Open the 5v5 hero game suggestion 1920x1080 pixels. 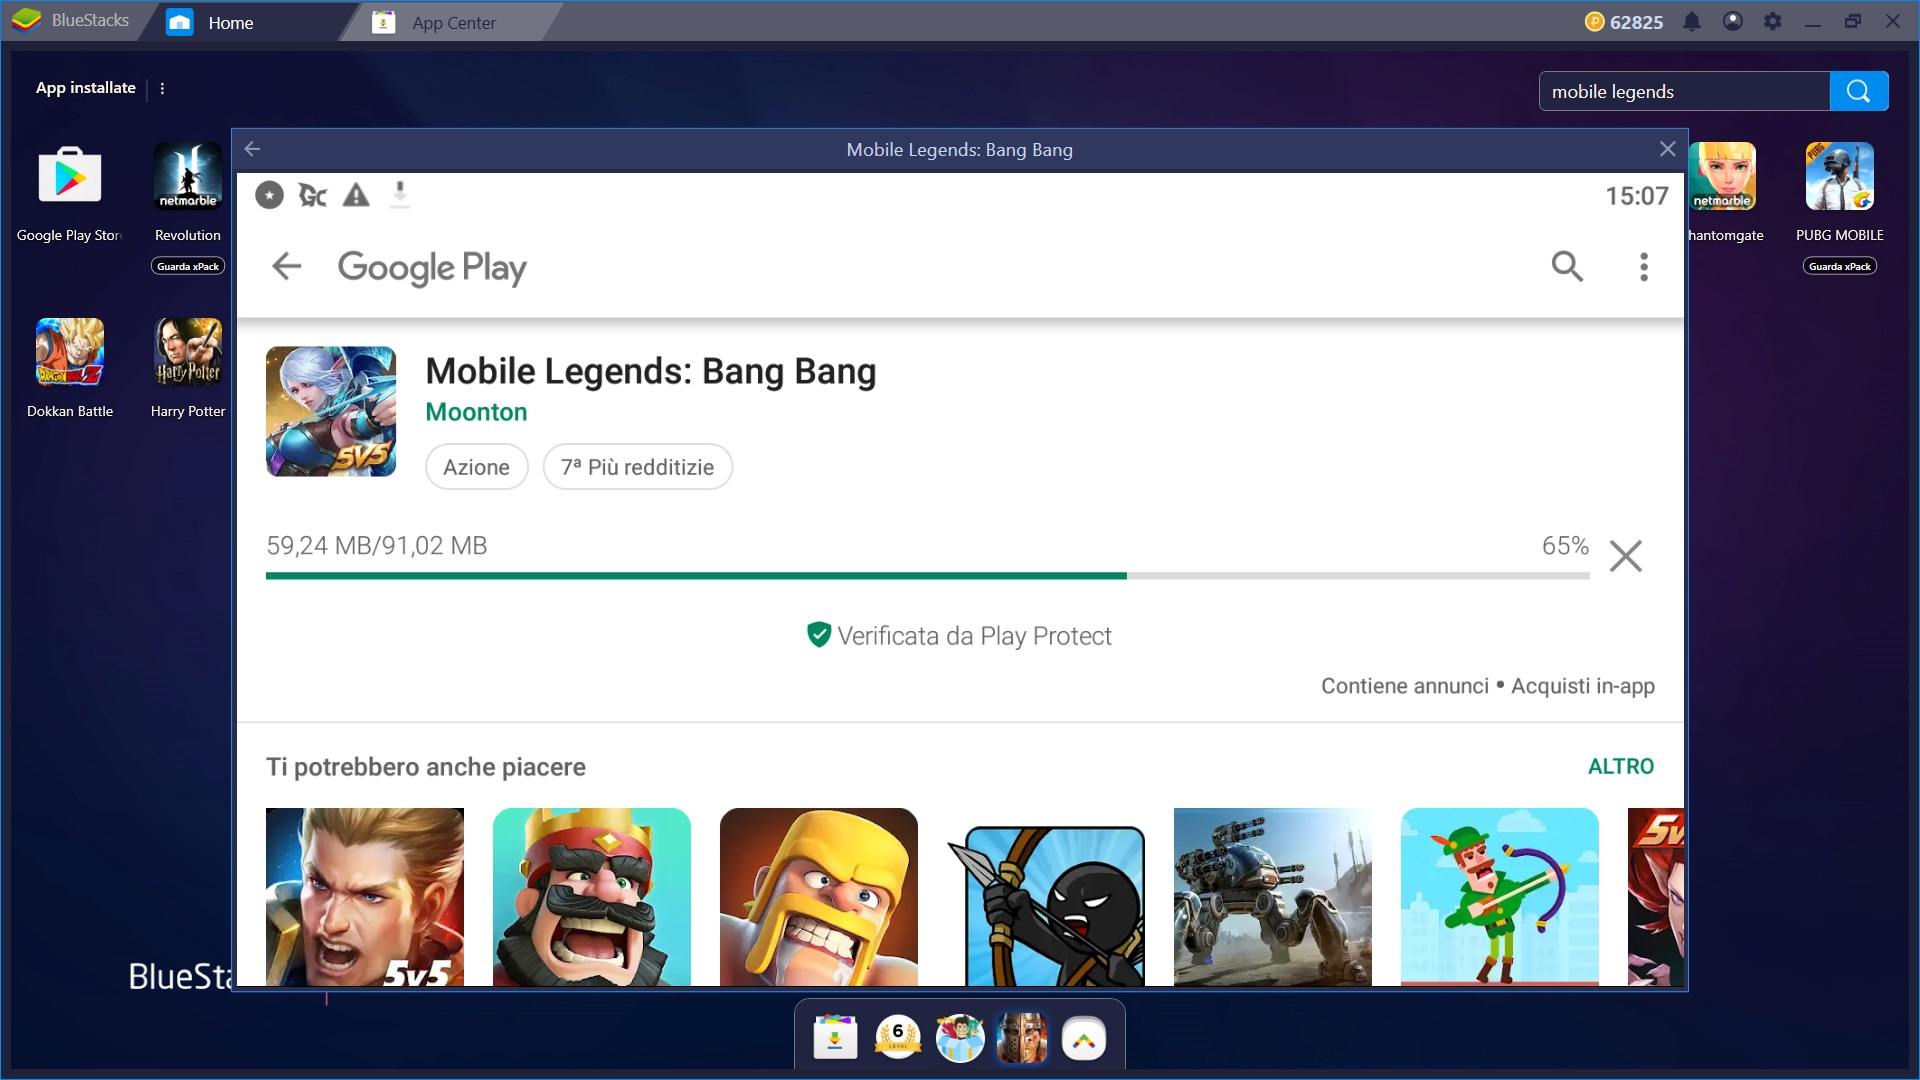[365, 897]
